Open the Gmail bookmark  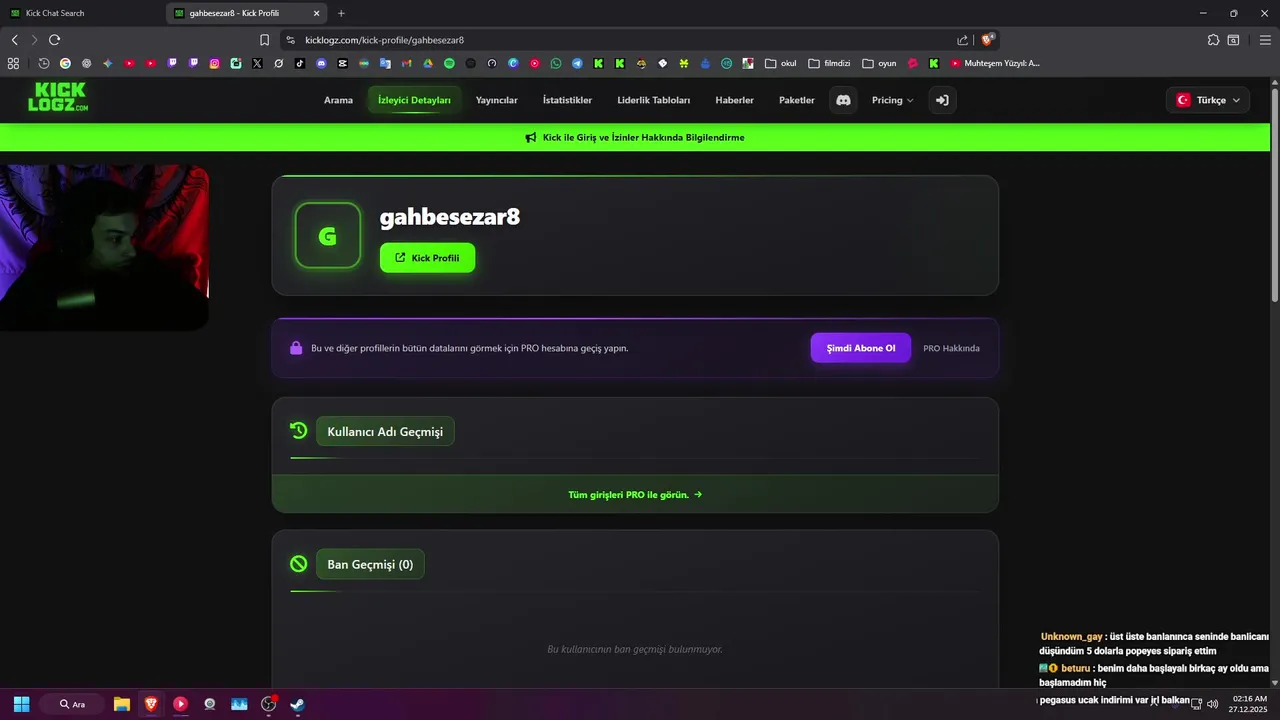coord(406,63)
